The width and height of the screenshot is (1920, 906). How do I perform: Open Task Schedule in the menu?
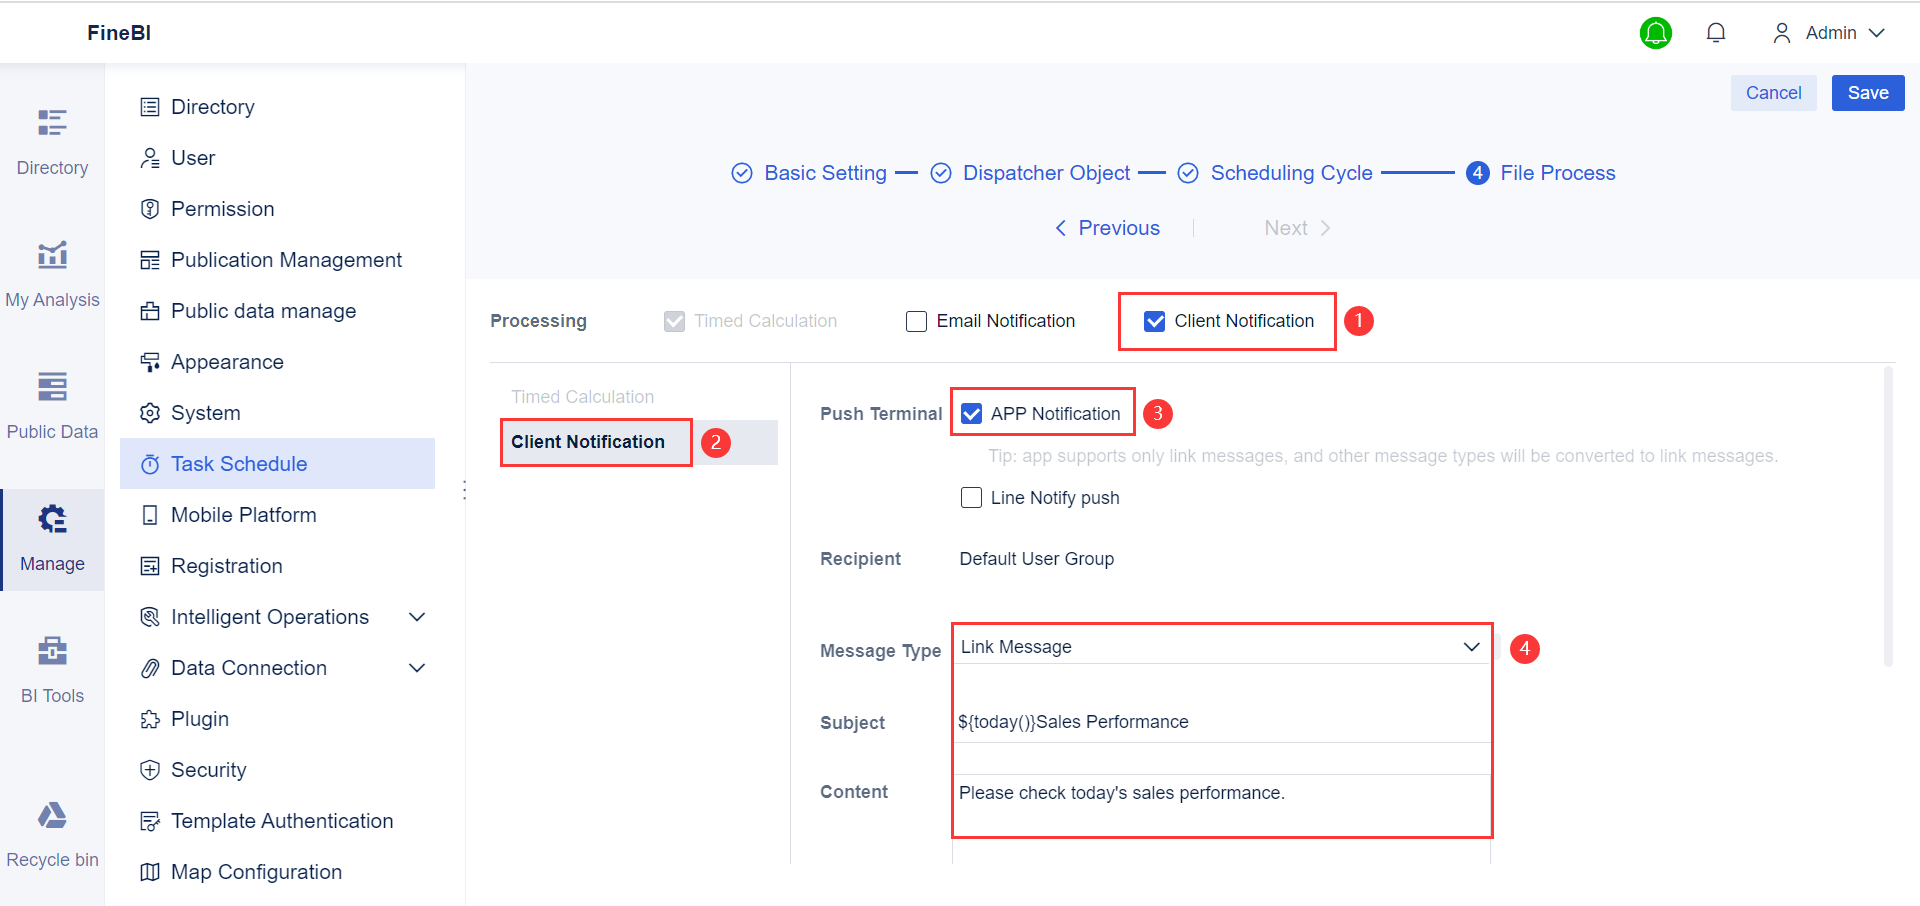pyautogui.click(x=238, y=463)
